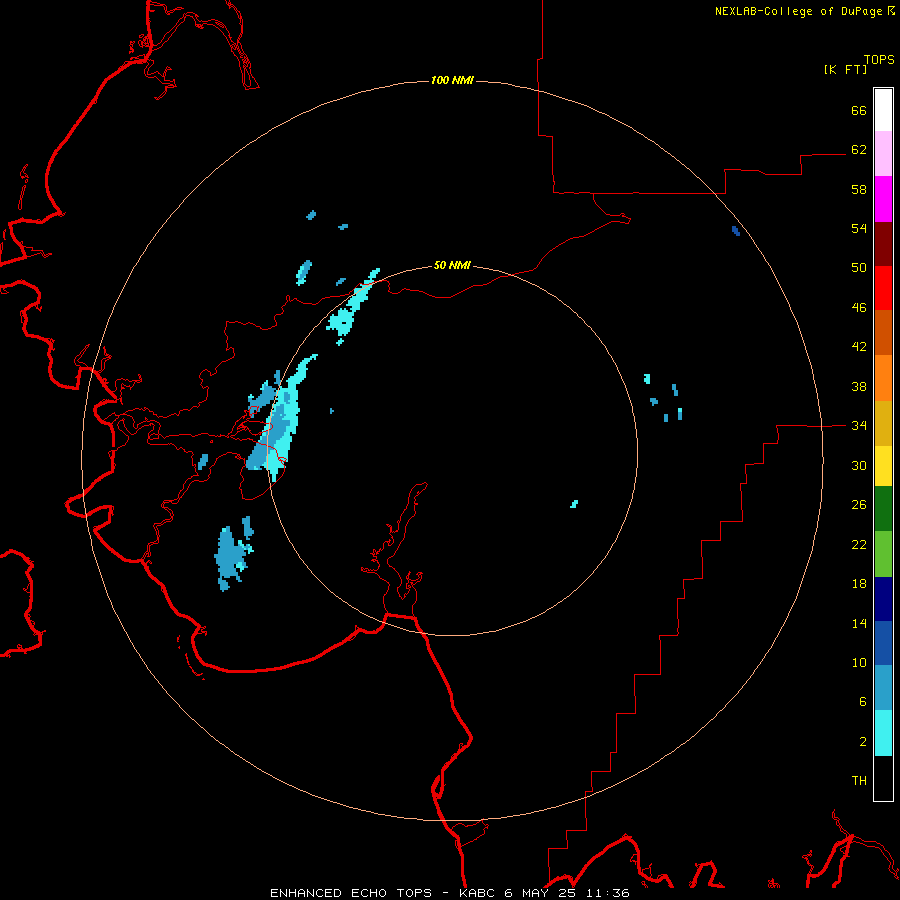Click the 50 NMI range ring label

coord(452,265)
